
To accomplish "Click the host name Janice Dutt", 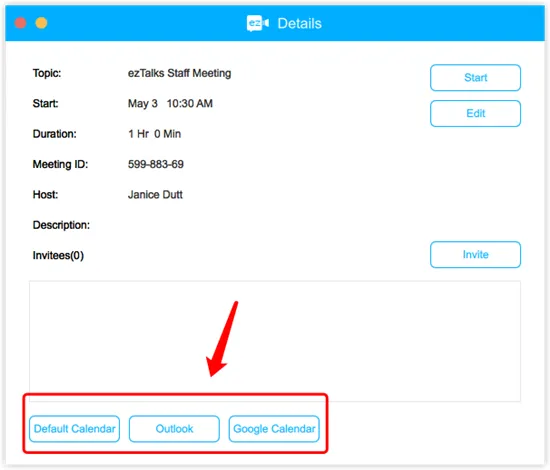I will click(x=155, y=195).
